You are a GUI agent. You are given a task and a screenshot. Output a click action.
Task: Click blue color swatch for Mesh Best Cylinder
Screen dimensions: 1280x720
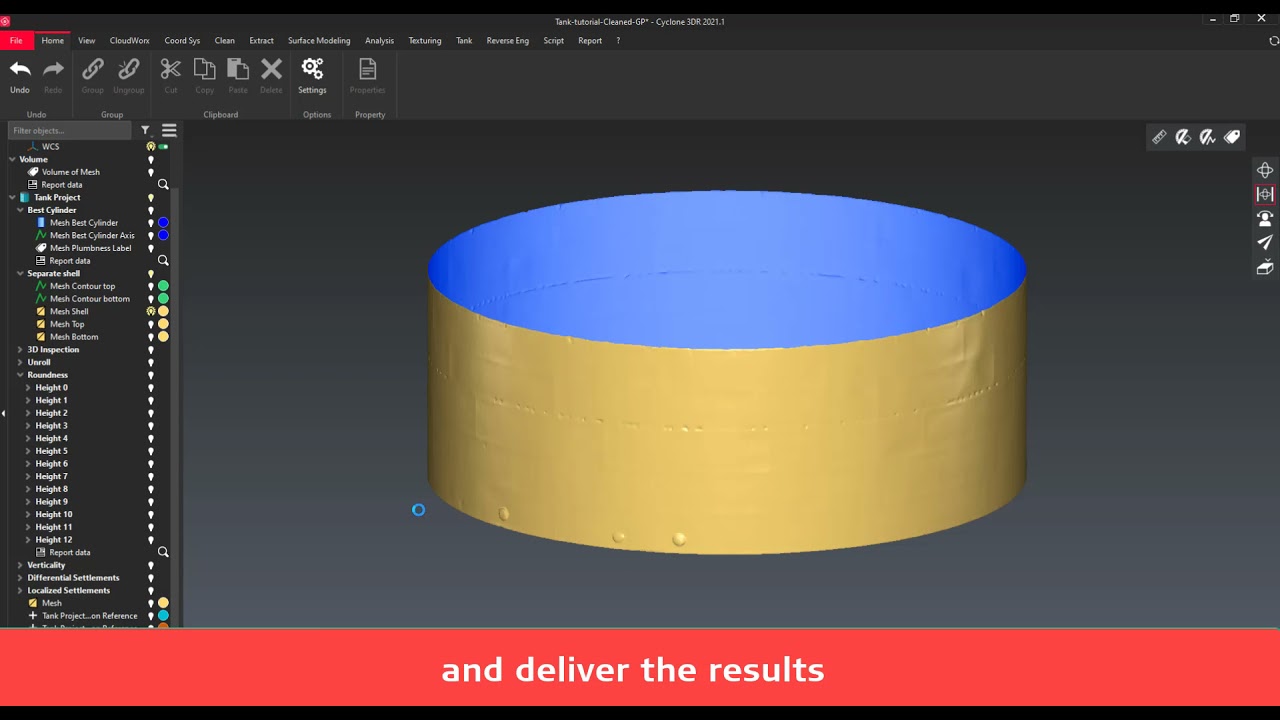click(x=163, y=223)
